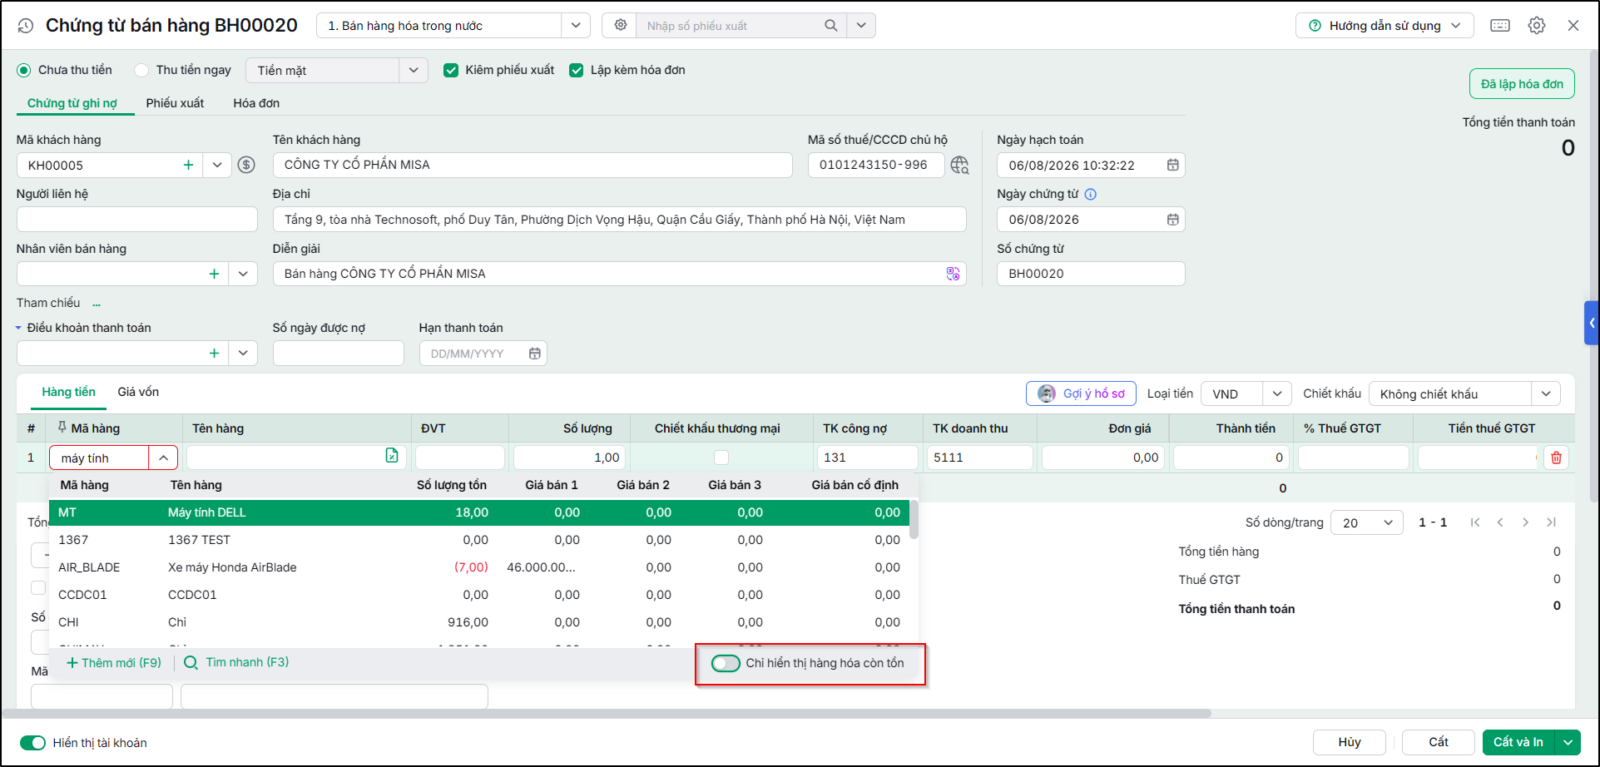Viewport: 1600px width, 767px height.
Task: Click the Hủy button
Action: [1350, 742]
